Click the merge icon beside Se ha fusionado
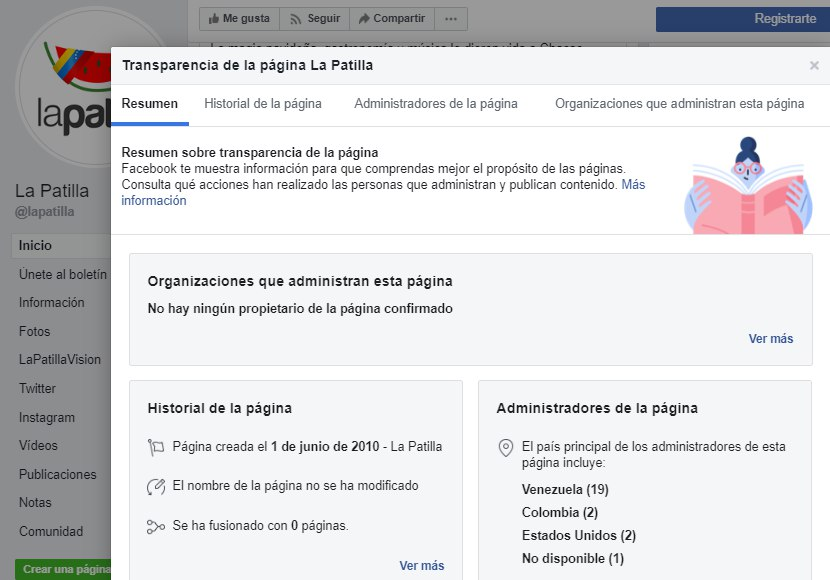 [x=156, y=527]
